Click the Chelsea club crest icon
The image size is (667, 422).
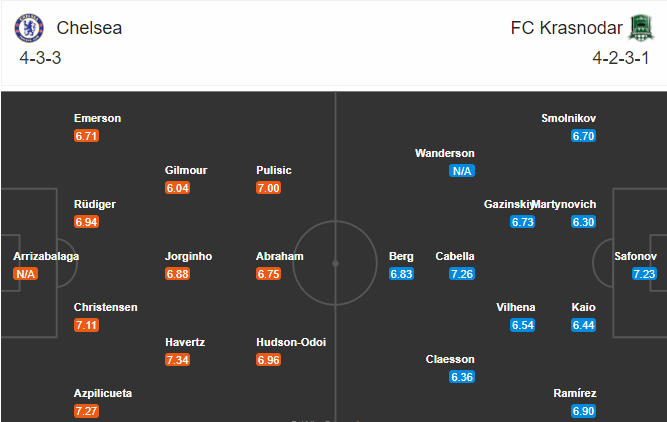(29, 28)
